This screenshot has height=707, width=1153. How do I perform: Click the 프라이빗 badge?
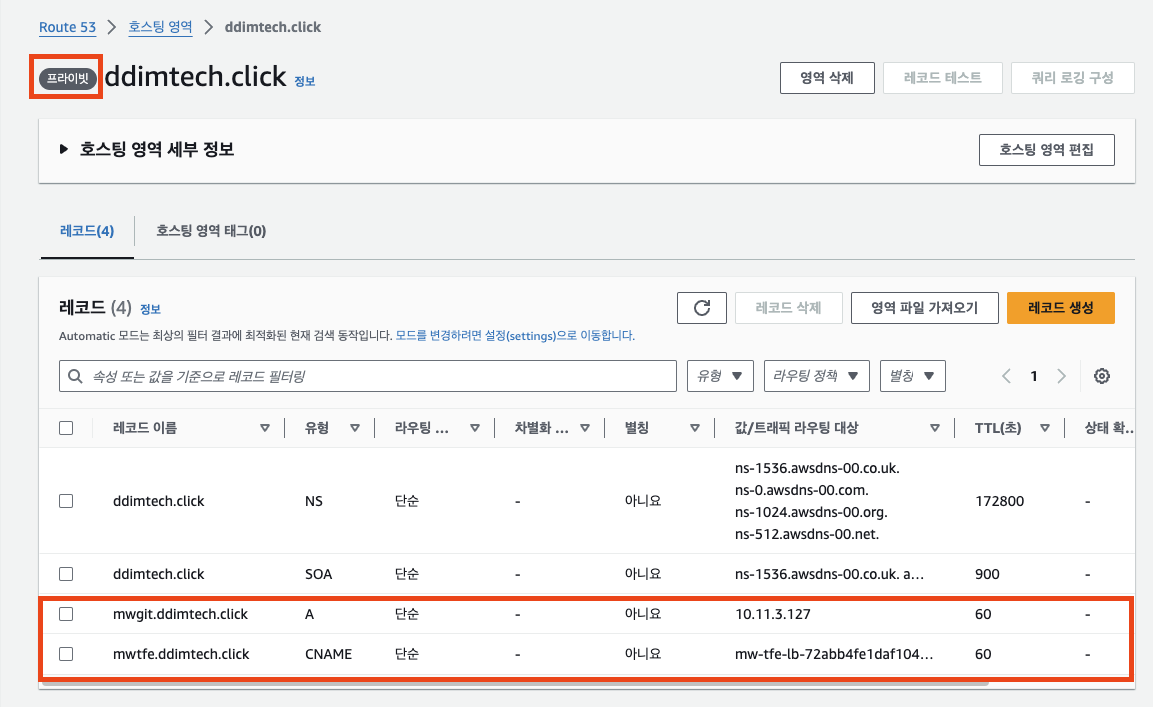(68, 78)
